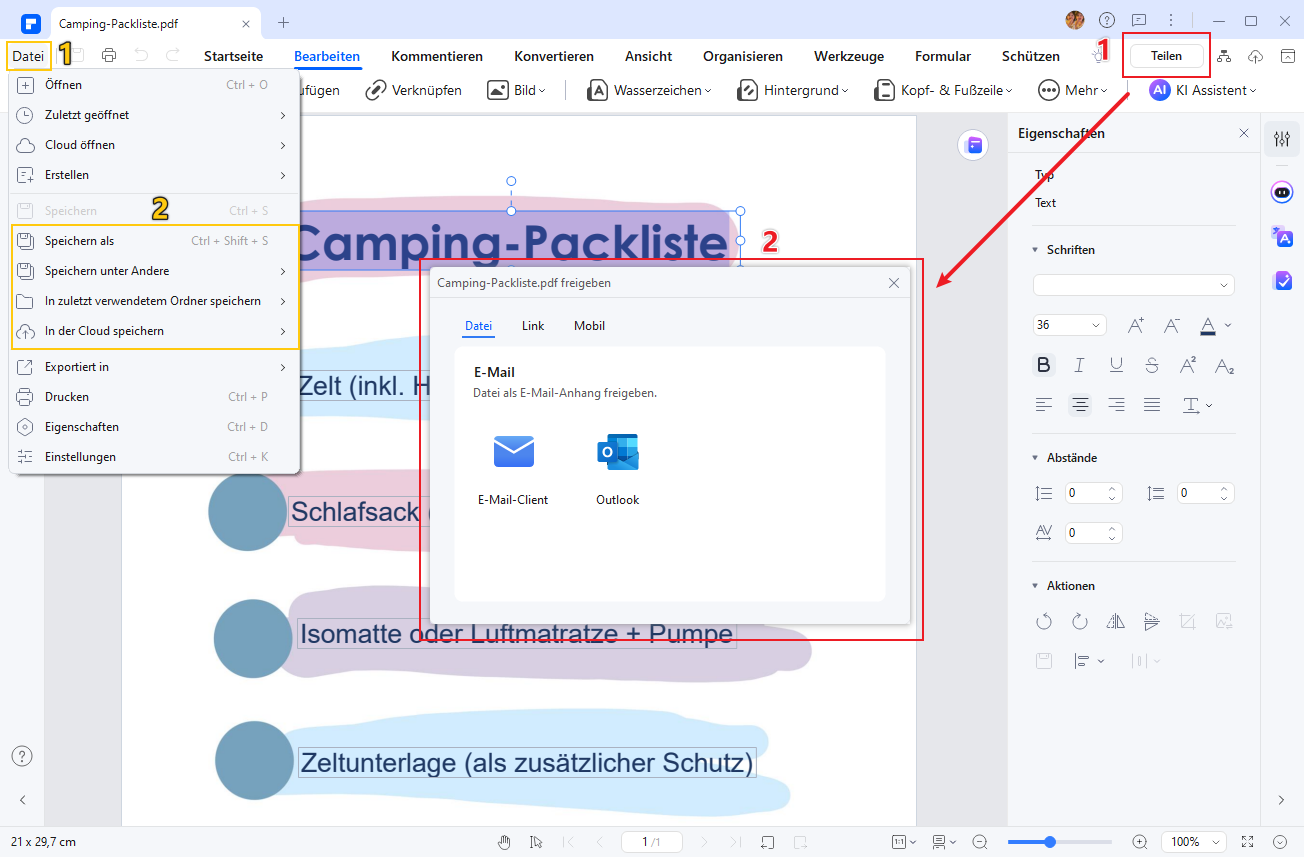
Task: Toggle underline formatting in Schriften panel
Action: click(x=1116, y=365)
